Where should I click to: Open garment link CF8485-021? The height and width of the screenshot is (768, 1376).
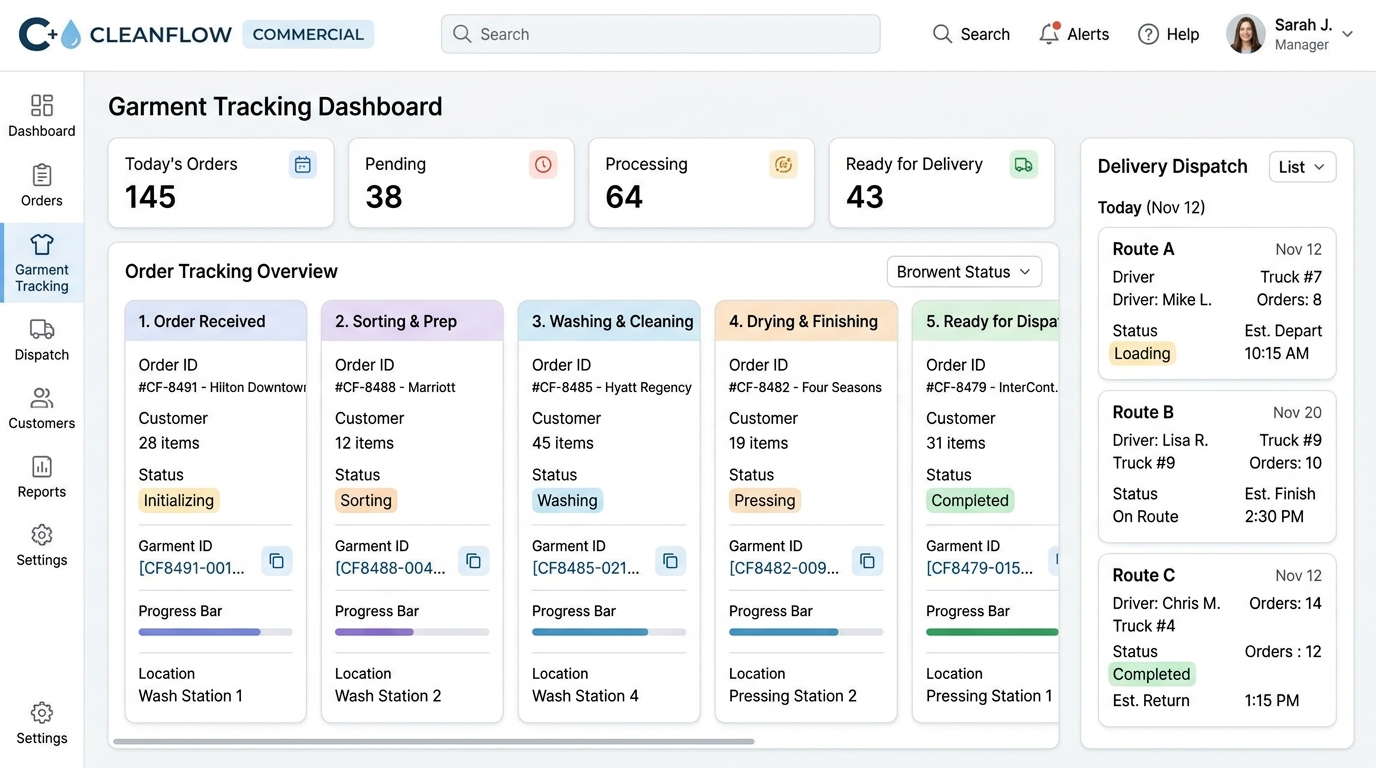coord(586,568)
